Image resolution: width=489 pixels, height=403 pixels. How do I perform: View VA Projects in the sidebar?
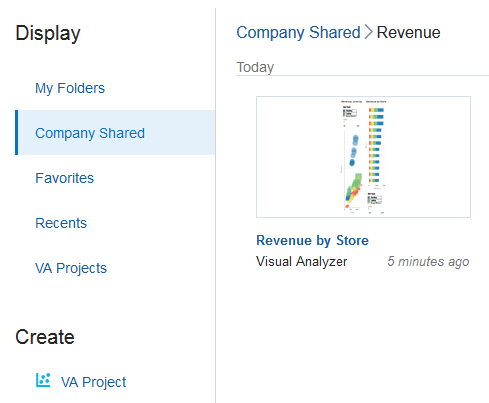pos(71,268)
